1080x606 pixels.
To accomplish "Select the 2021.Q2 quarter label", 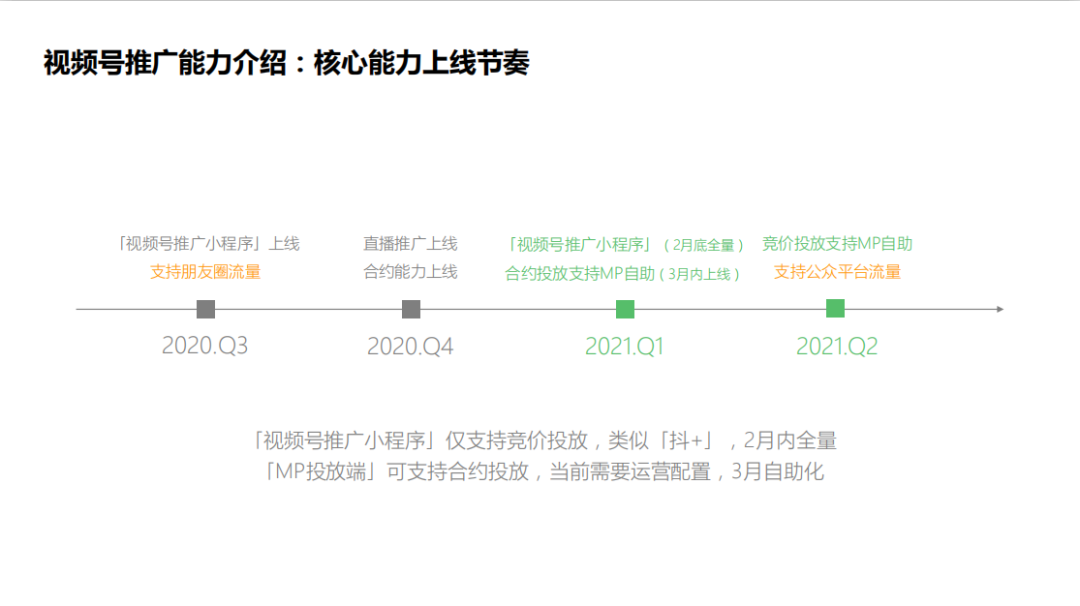I will [835, 346].
